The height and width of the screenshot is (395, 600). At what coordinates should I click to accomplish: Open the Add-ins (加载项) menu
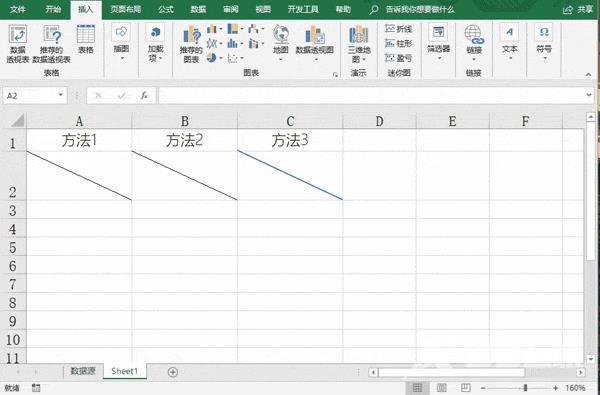tap(155, 44)
